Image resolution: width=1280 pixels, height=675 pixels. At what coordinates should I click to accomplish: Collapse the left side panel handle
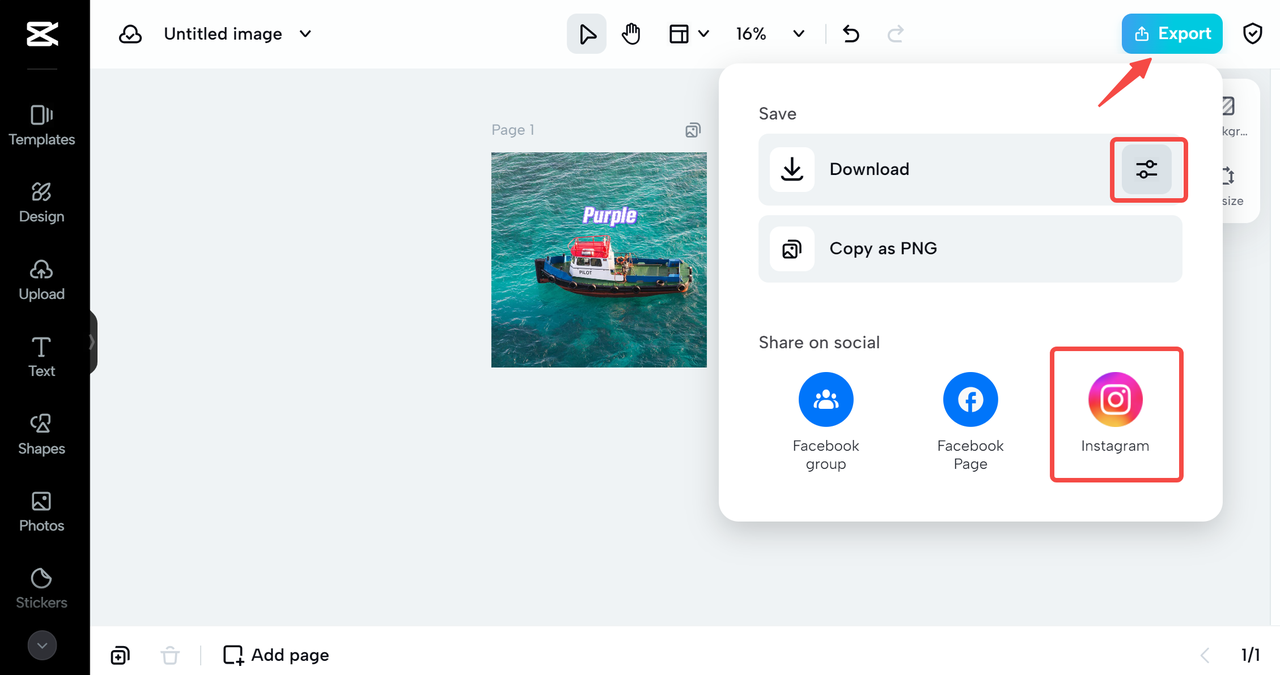point(93,342)
